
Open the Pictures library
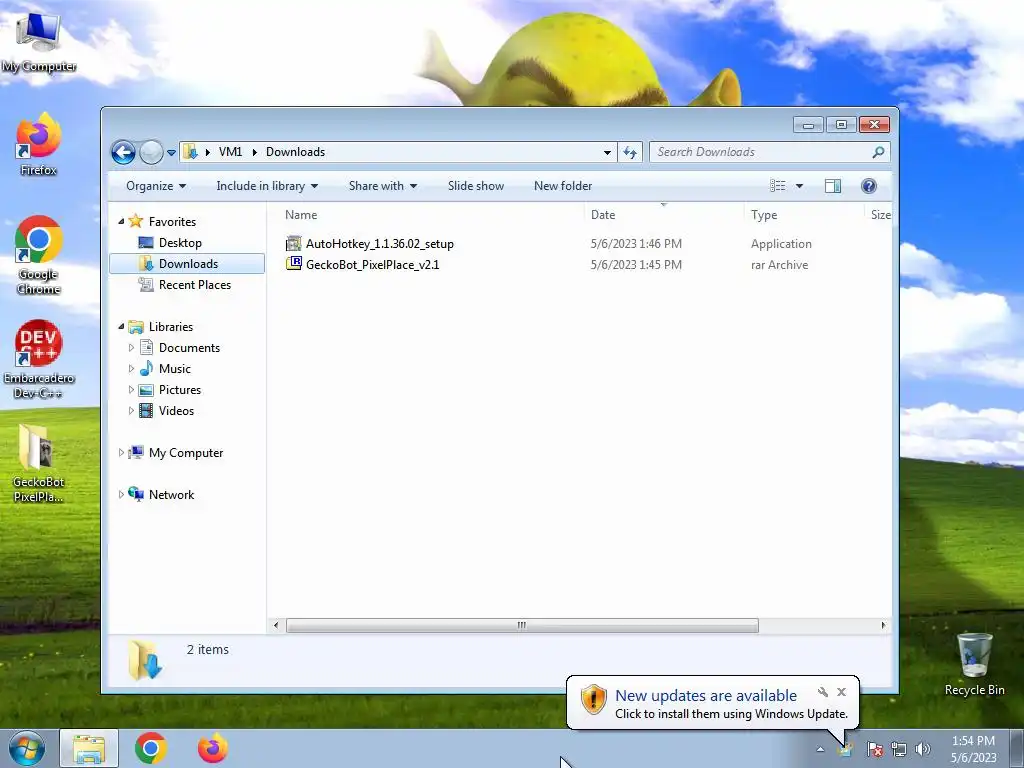click(x=180, y=390)
